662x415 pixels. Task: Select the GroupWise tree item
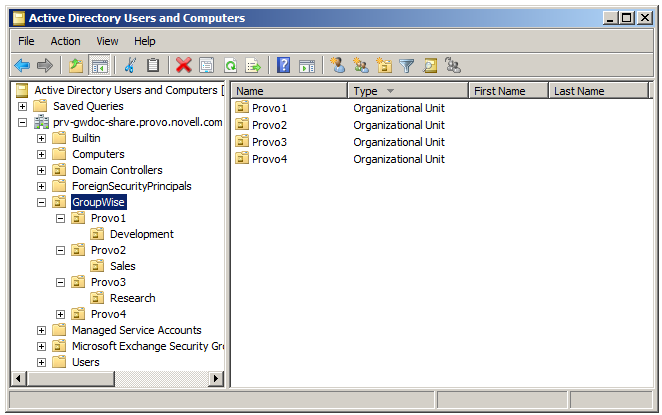point(98,202)
